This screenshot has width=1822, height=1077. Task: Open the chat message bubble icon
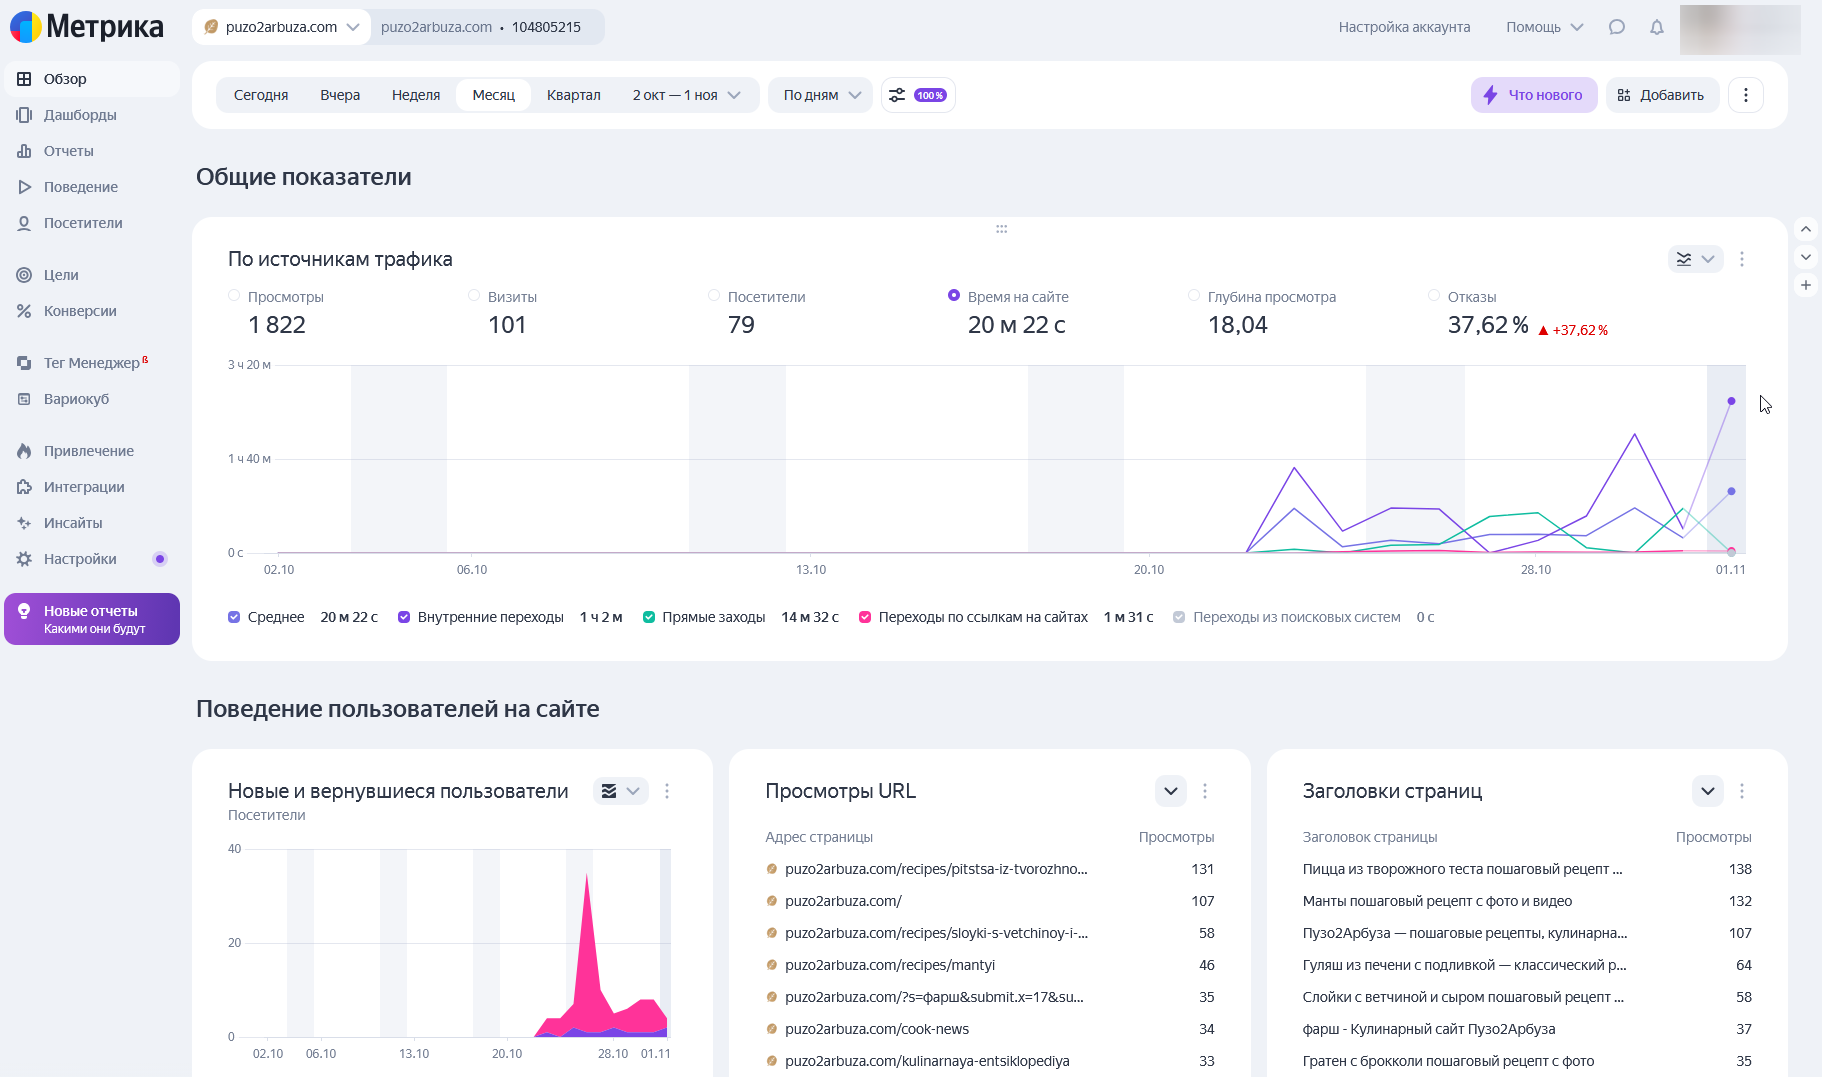pyautogui.click(x=1617, y=27)
